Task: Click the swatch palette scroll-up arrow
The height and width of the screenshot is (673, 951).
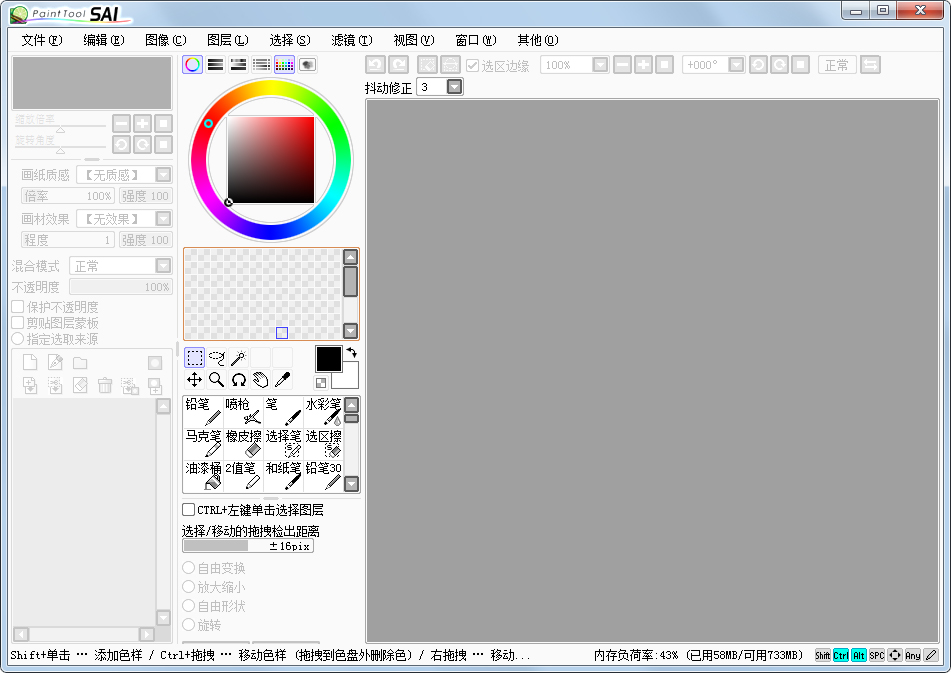Action: click(351, 257)
